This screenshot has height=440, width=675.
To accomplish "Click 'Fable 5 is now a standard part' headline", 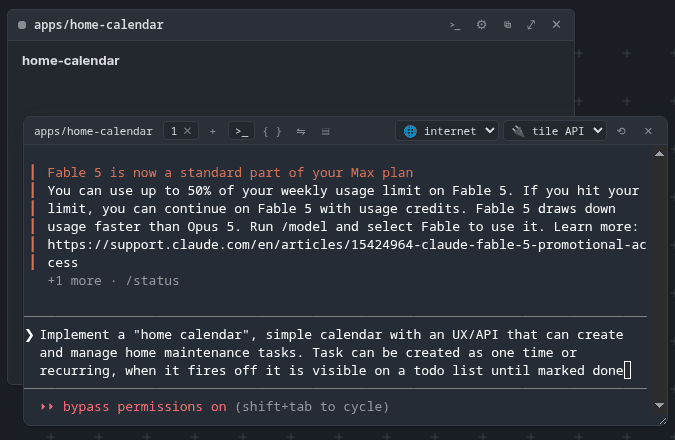I will click(x=230, y=173).
